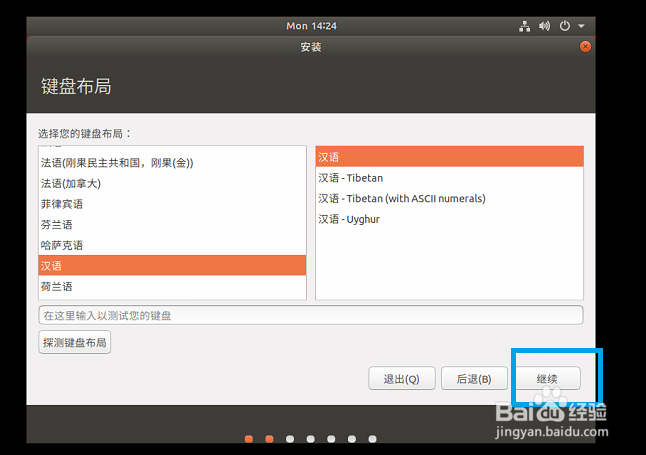This screenshot has height=455, width=646.
Task: Close the 安装 installer window
Action: (585, 47)
